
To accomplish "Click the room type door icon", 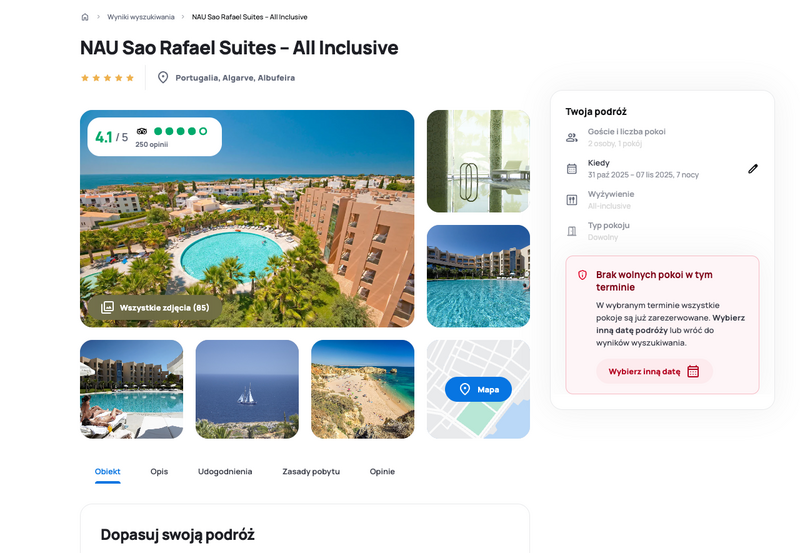I will coord(572,231).
